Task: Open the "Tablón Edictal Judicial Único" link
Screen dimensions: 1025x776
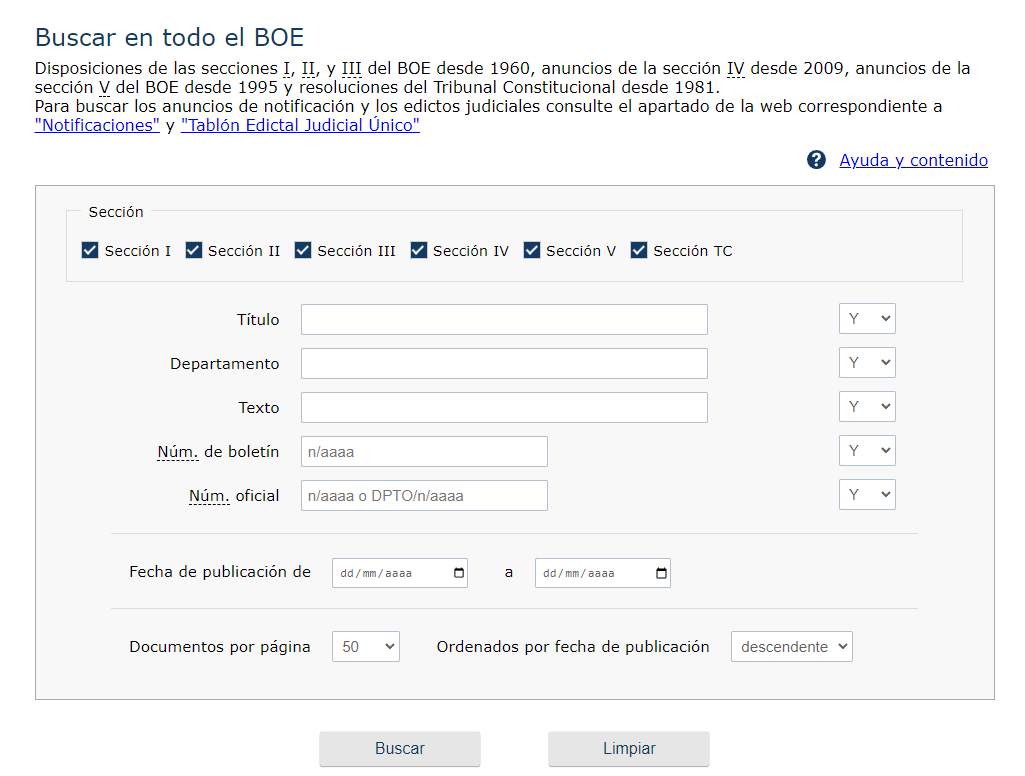Action: tap(300, 125)
